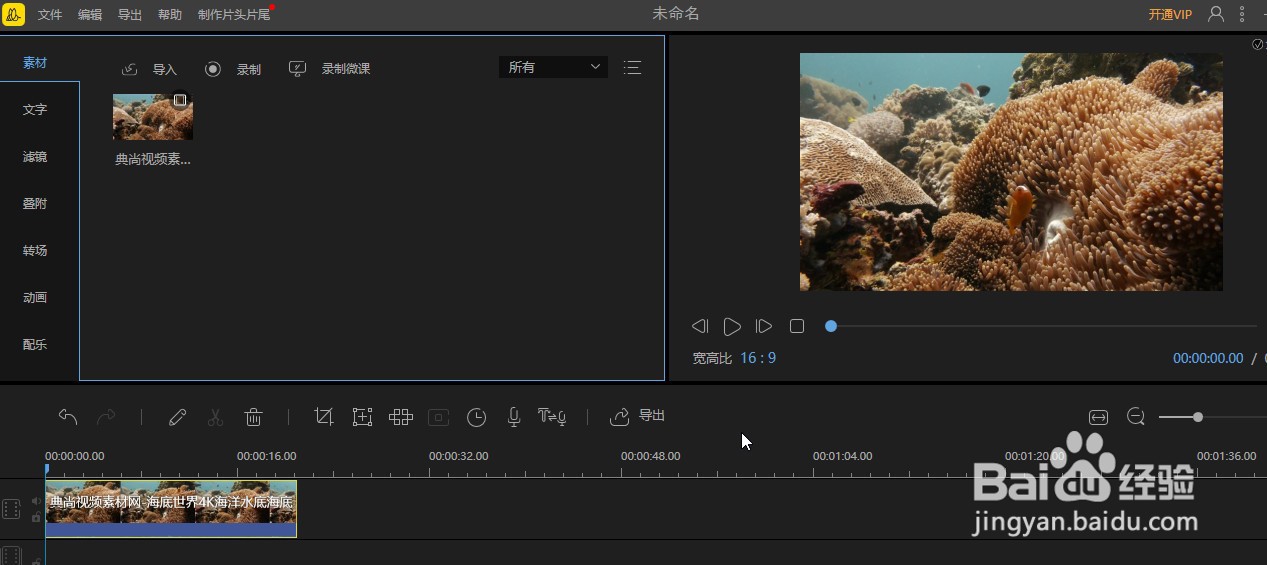Viewport: 1267px width, 565px height.
Task: Delete the selected clip with trash icon
Action: (x=254, y=417)
